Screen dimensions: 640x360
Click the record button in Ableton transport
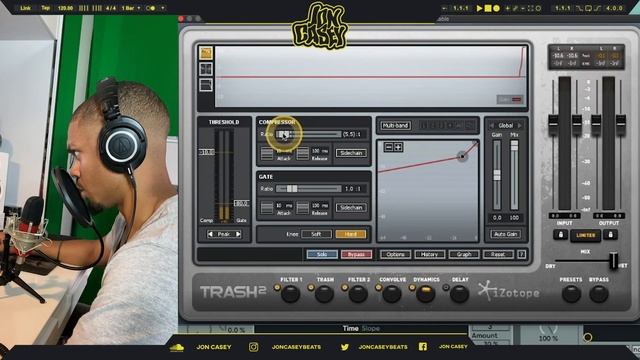pos(496,8)
